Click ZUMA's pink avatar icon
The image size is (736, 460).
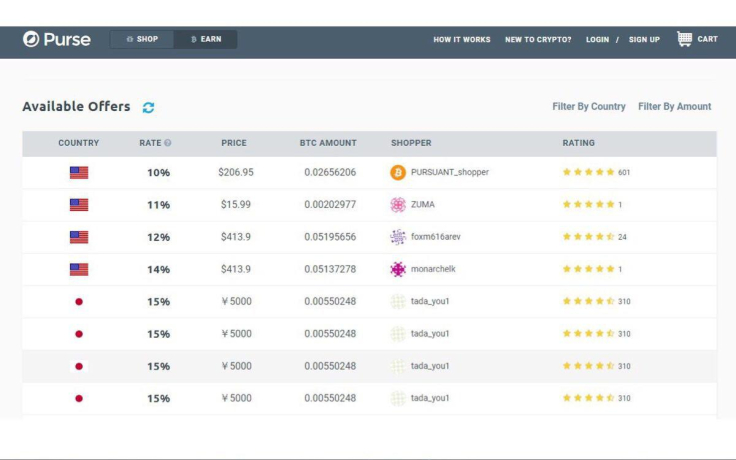tap(398, 205)
